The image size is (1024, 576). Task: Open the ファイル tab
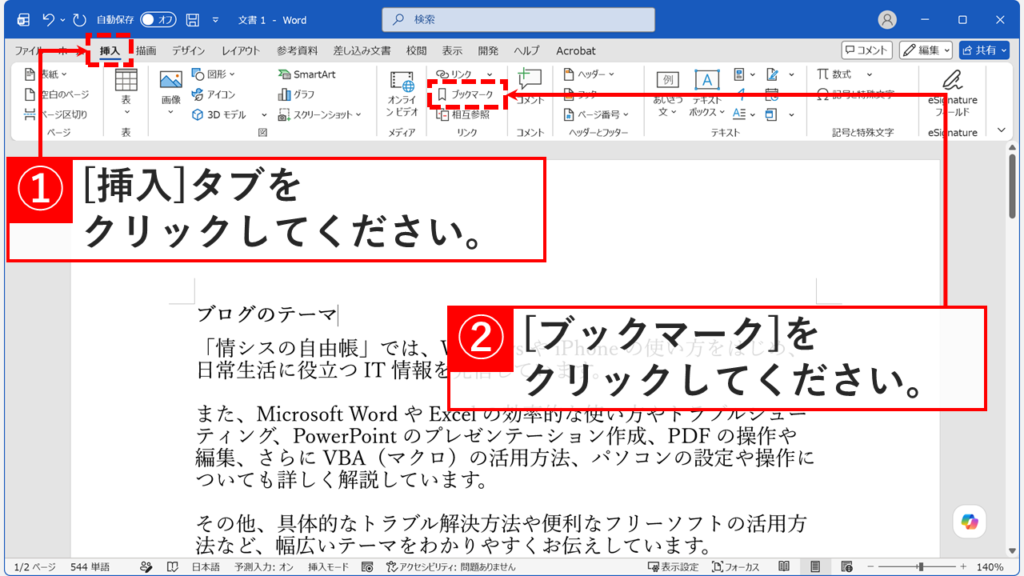[x=29, y=50]
